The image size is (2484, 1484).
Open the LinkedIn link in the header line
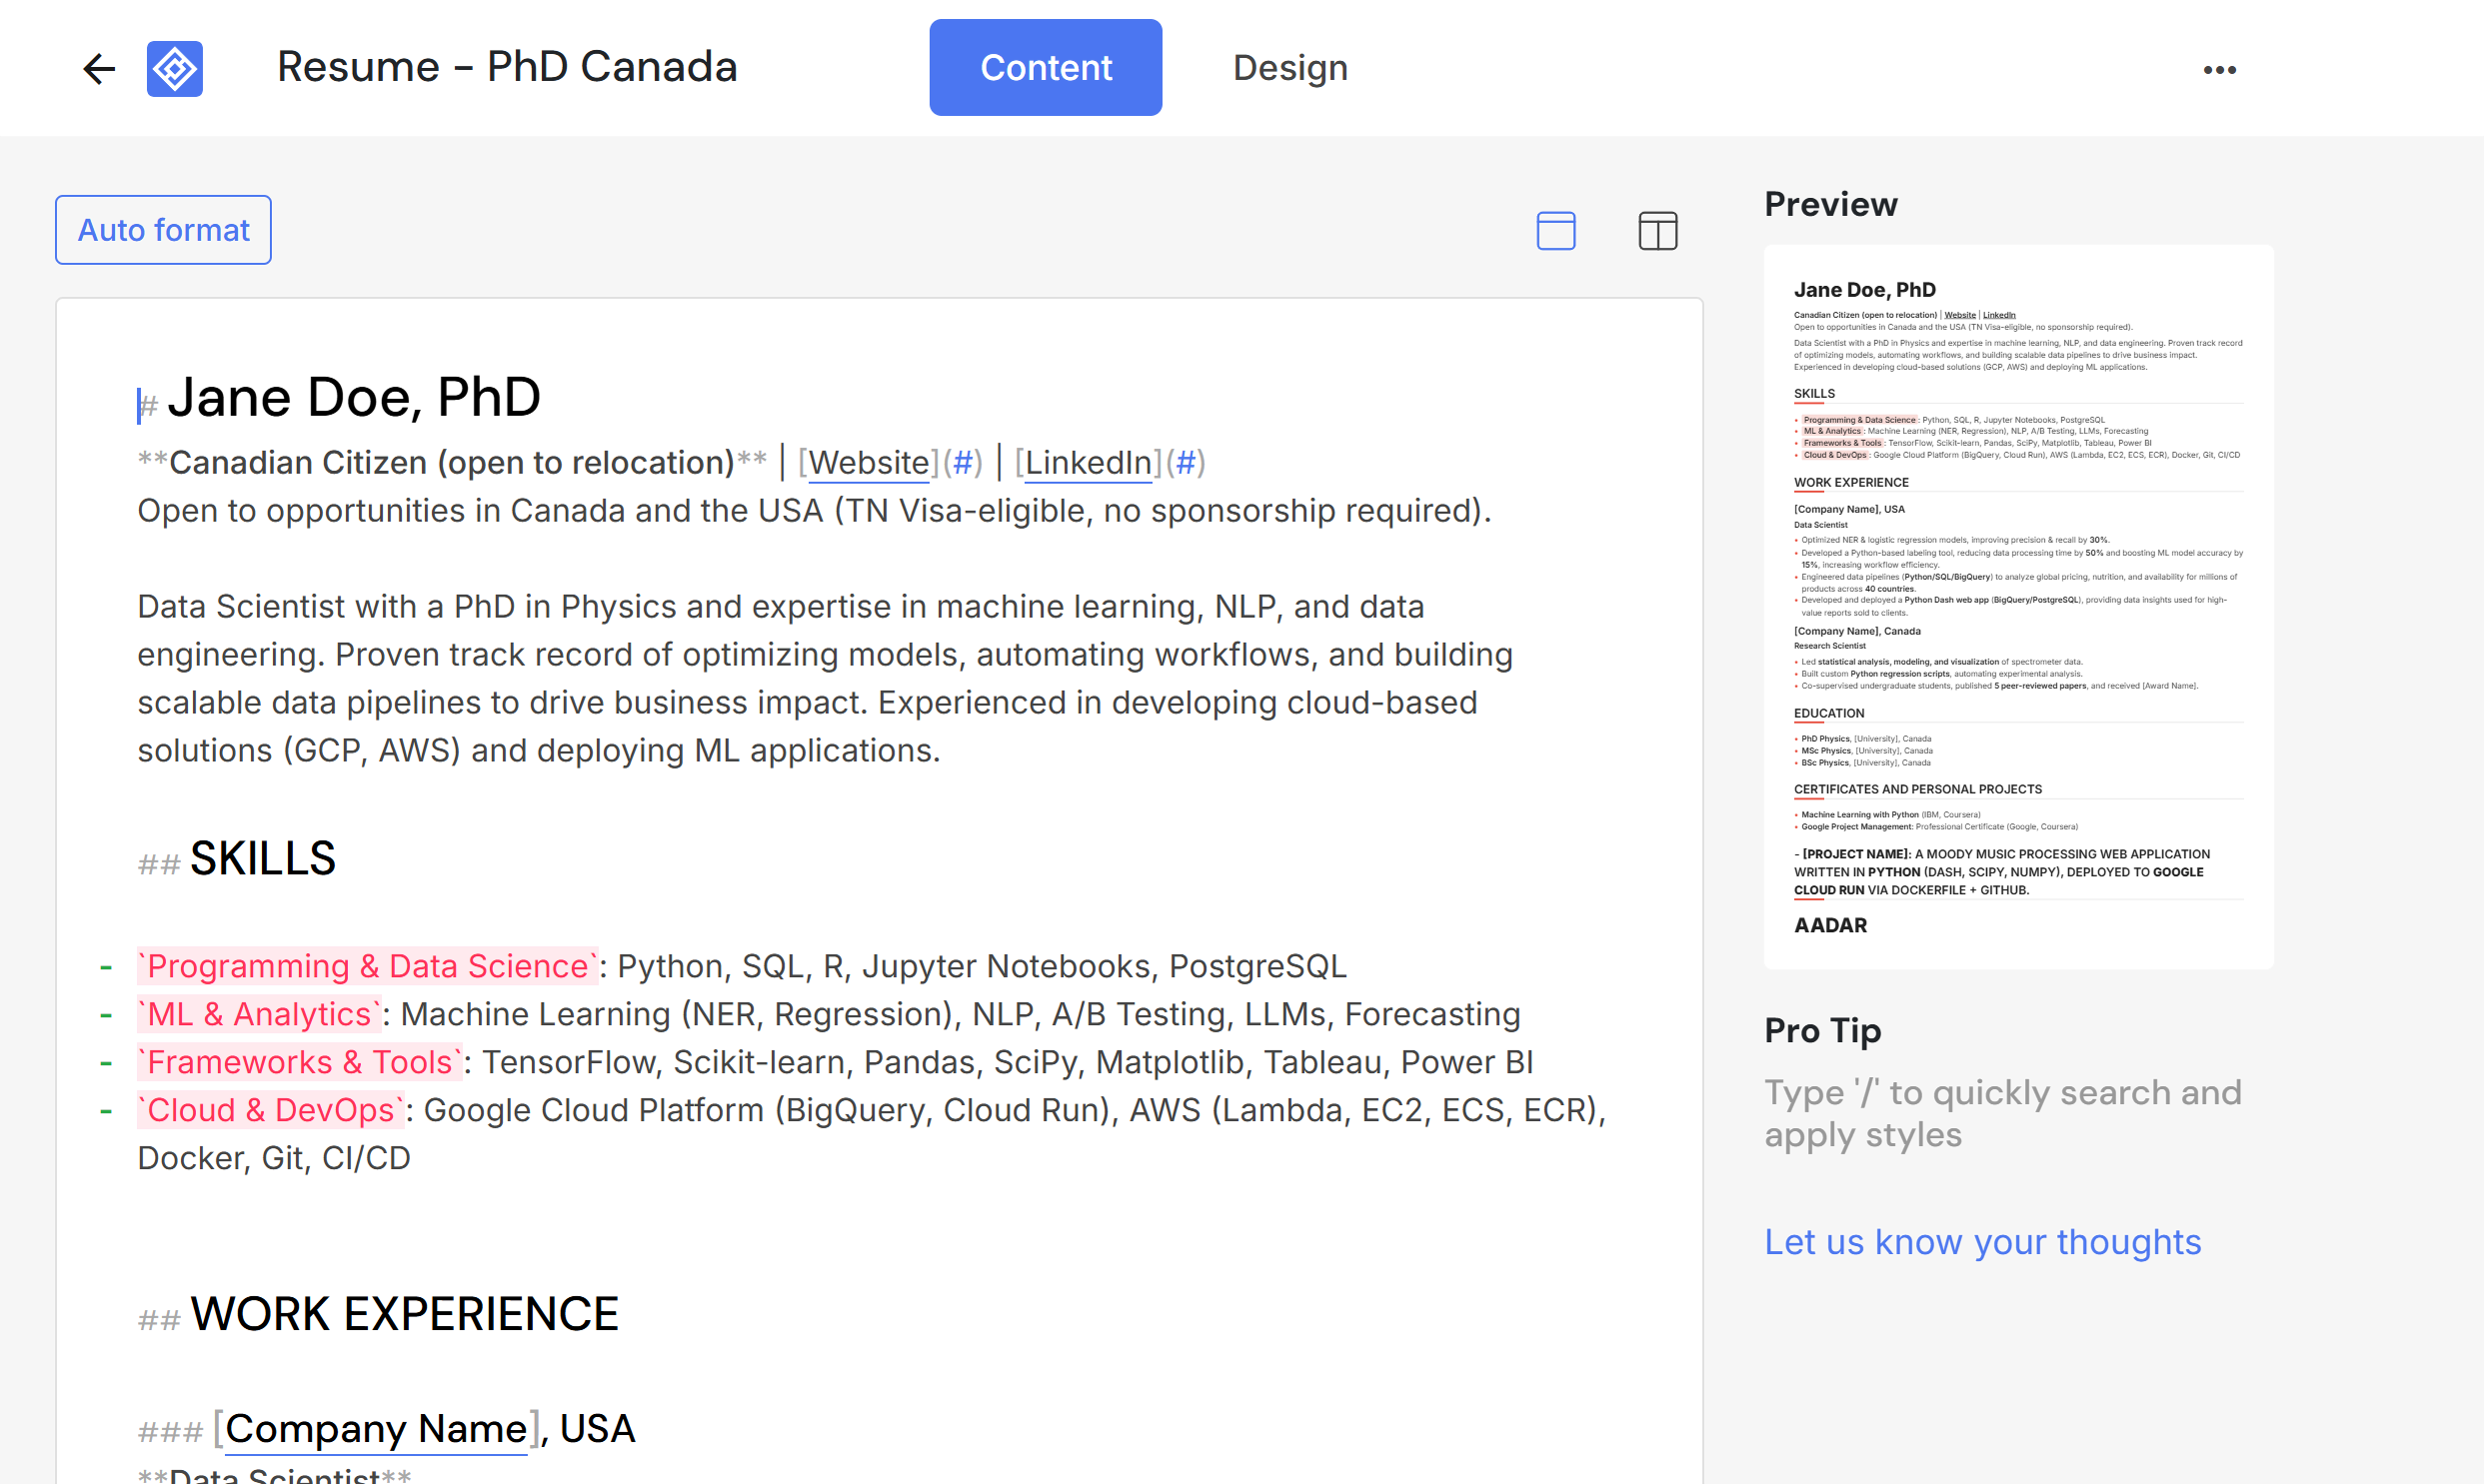tap(1087, 462)
